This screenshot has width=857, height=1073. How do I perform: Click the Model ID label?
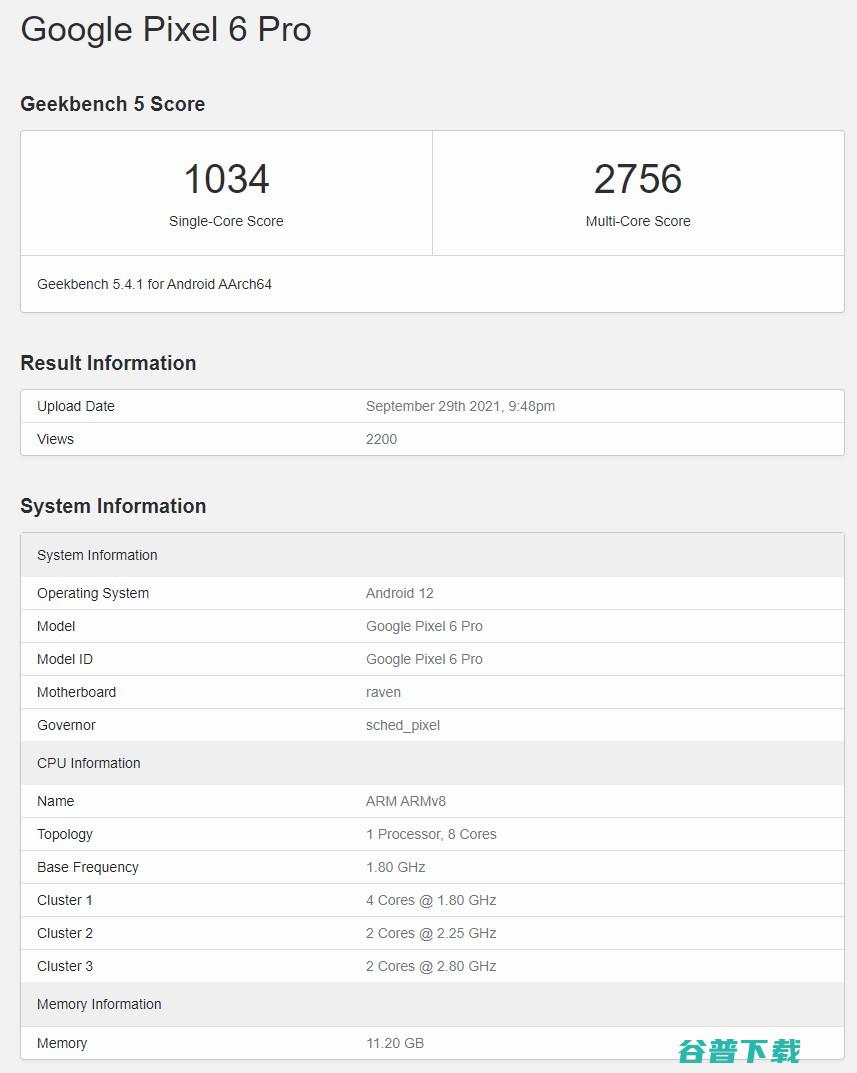pyautogui.click(x=65, y=659)
